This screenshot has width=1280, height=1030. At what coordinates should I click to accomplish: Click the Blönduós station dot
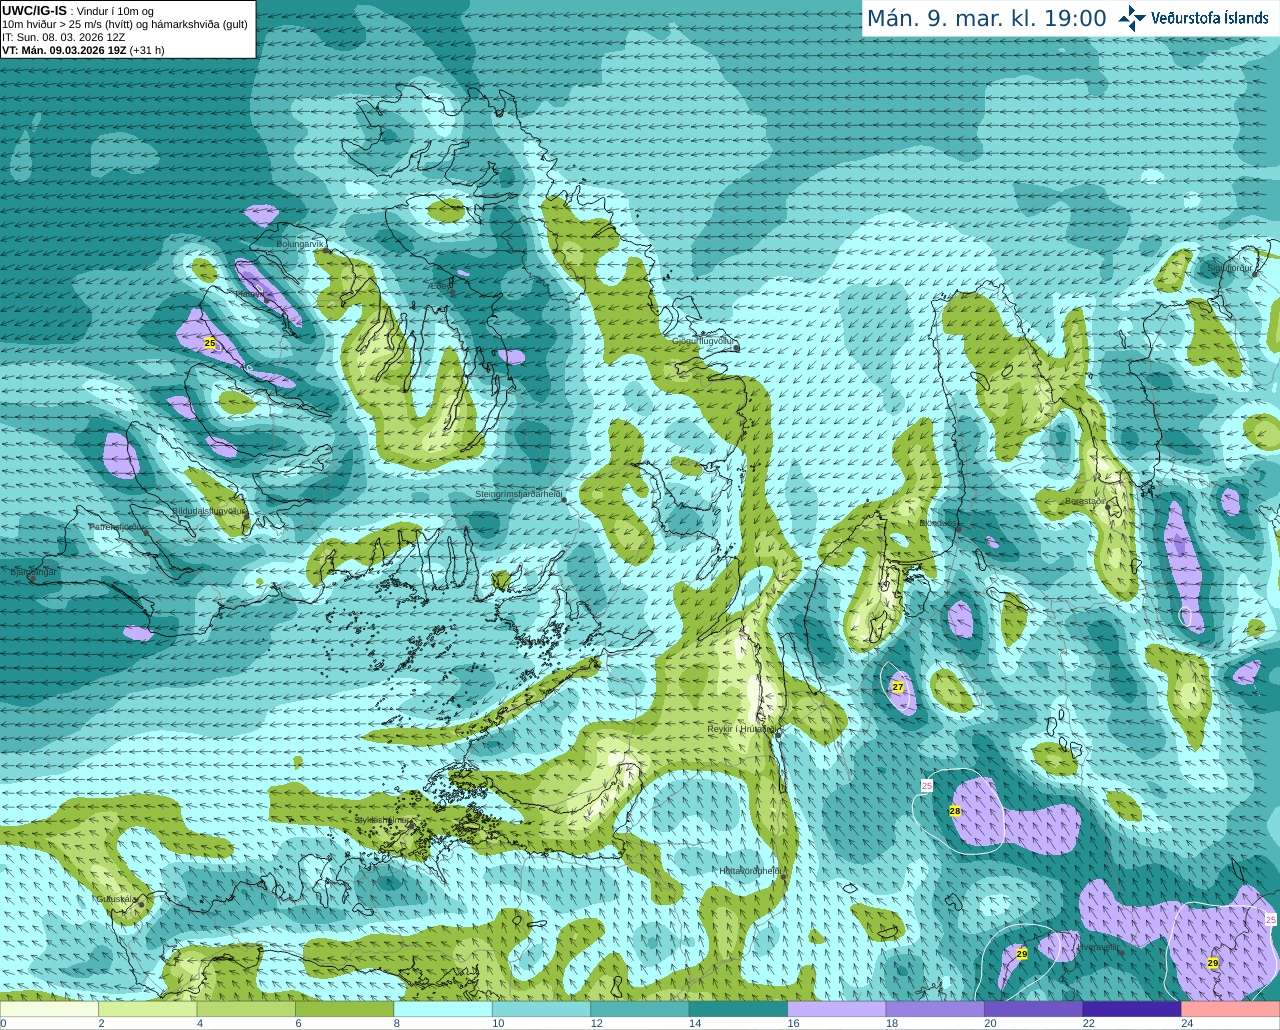[958, 528]
